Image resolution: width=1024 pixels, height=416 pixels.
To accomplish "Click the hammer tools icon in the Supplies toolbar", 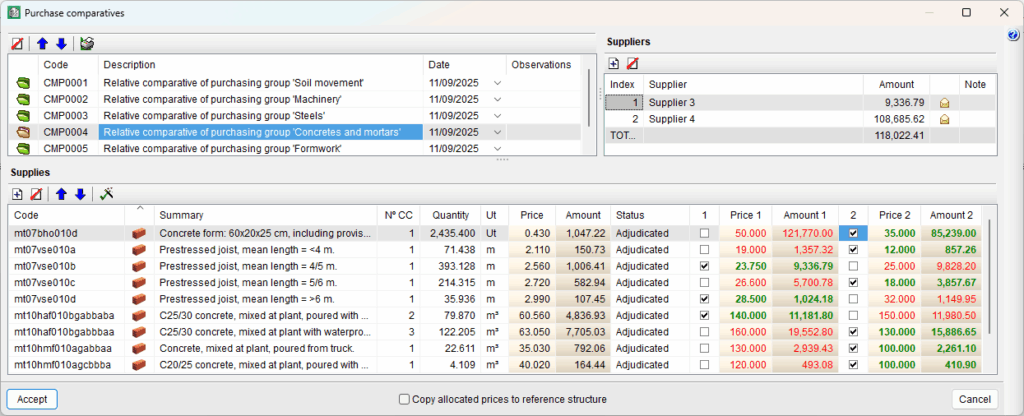I will pos(107,193).
